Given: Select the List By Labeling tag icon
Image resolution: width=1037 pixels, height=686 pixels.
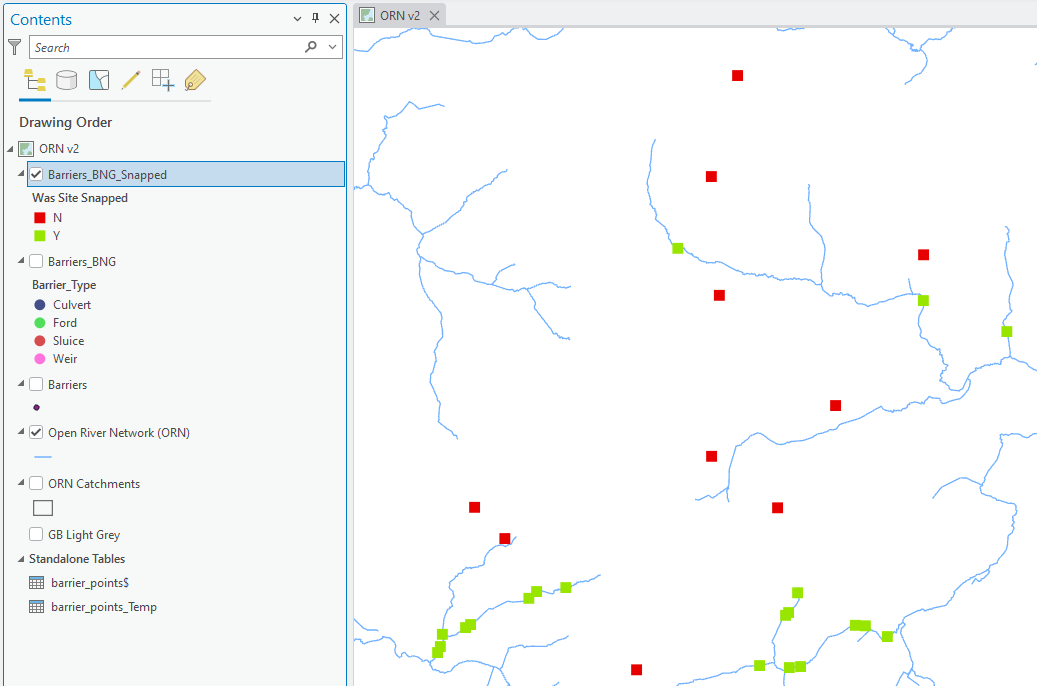Looking at the screenshot, I should 195,81.
